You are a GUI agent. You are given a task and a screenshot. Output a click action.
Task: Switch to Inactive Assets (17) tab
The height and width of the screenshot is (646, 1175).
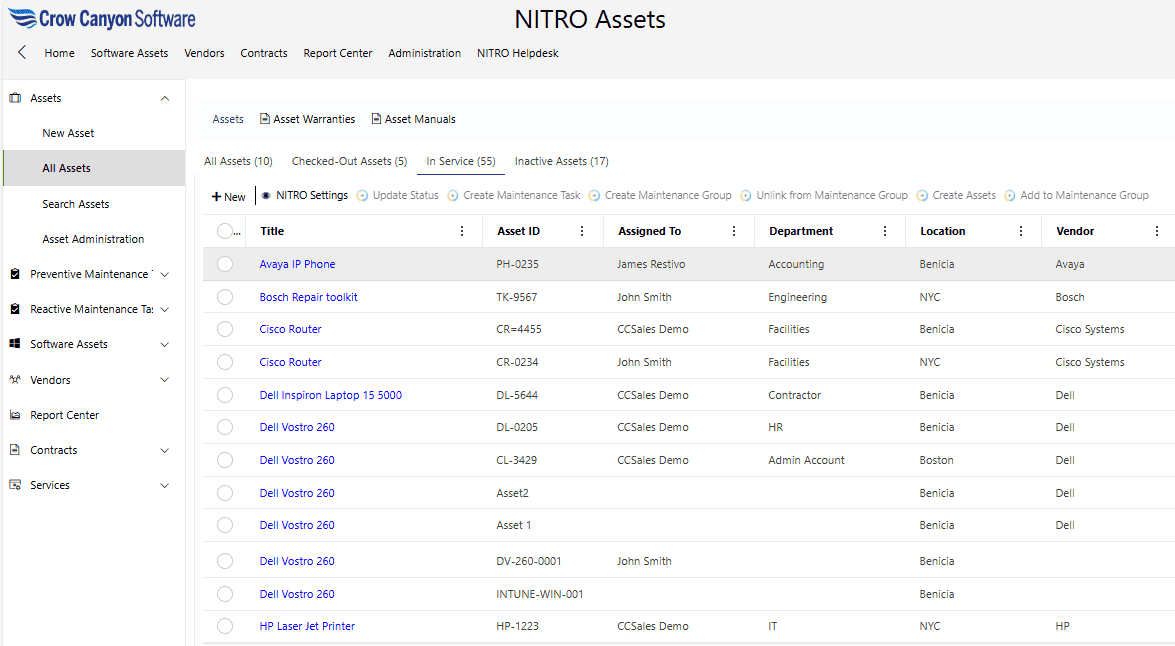[x=561, y=161]
